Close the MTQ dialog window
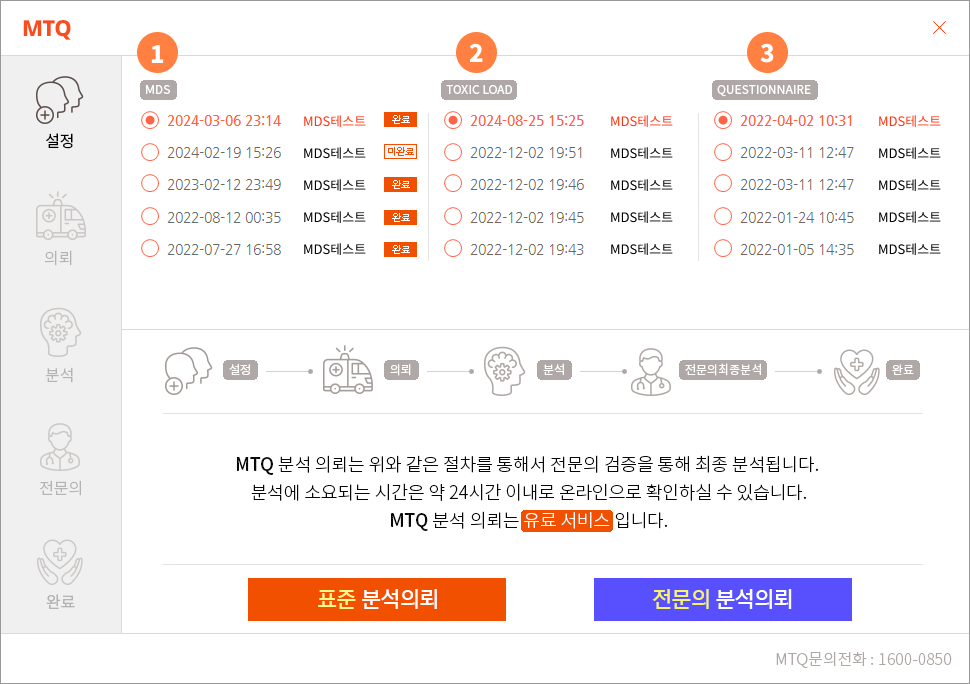970x684 pixels. click(939, 28)
